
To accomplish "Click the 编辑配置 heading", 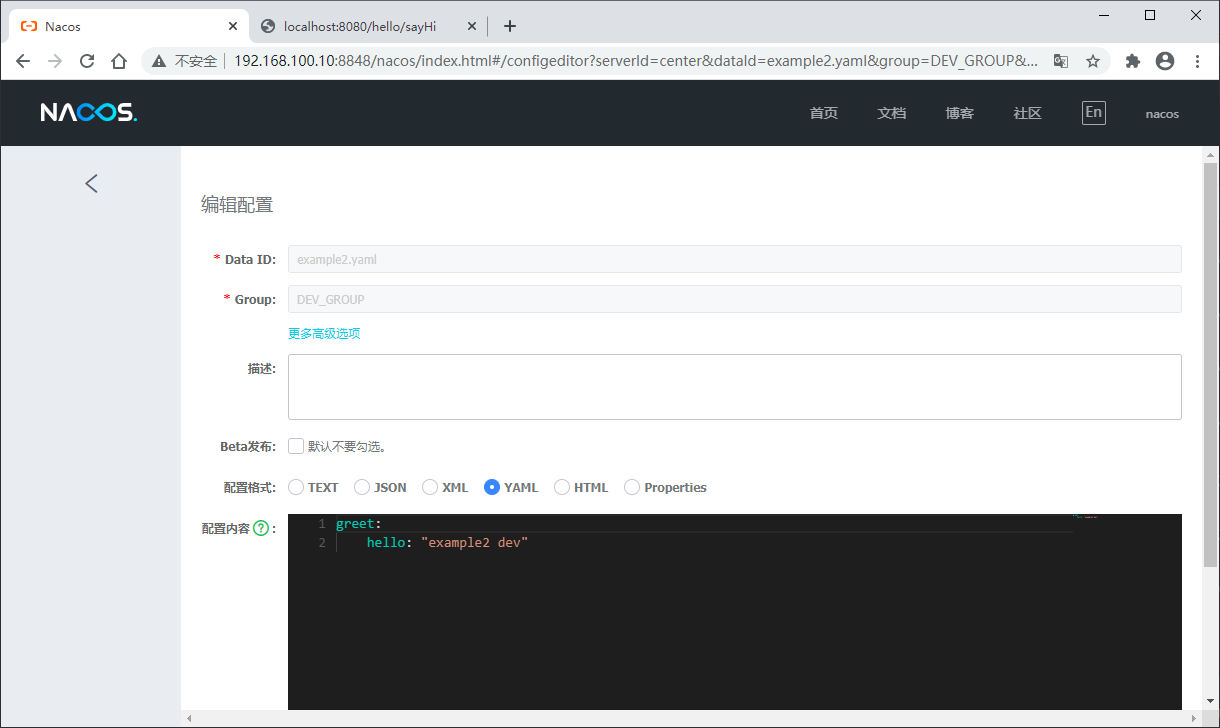I will 237,205.
